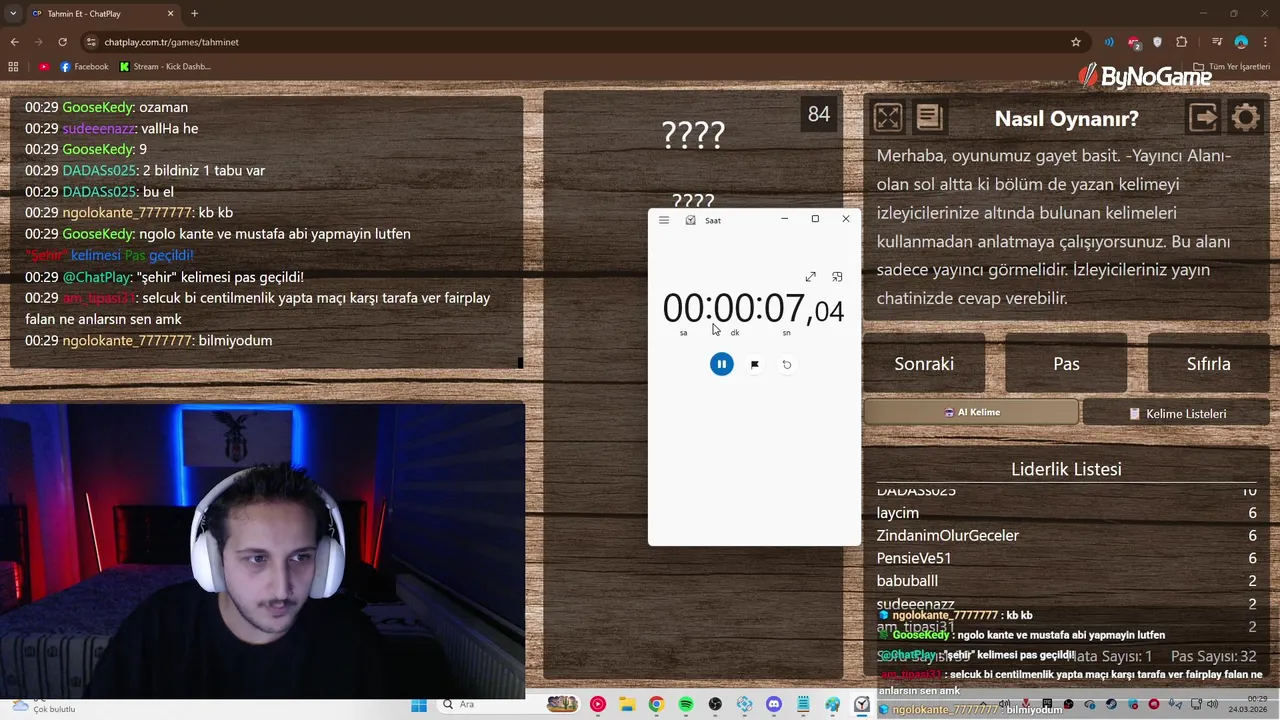View site information icon in address bar
This screenshot has height=720, width=1280.
[x=91, y=42]
